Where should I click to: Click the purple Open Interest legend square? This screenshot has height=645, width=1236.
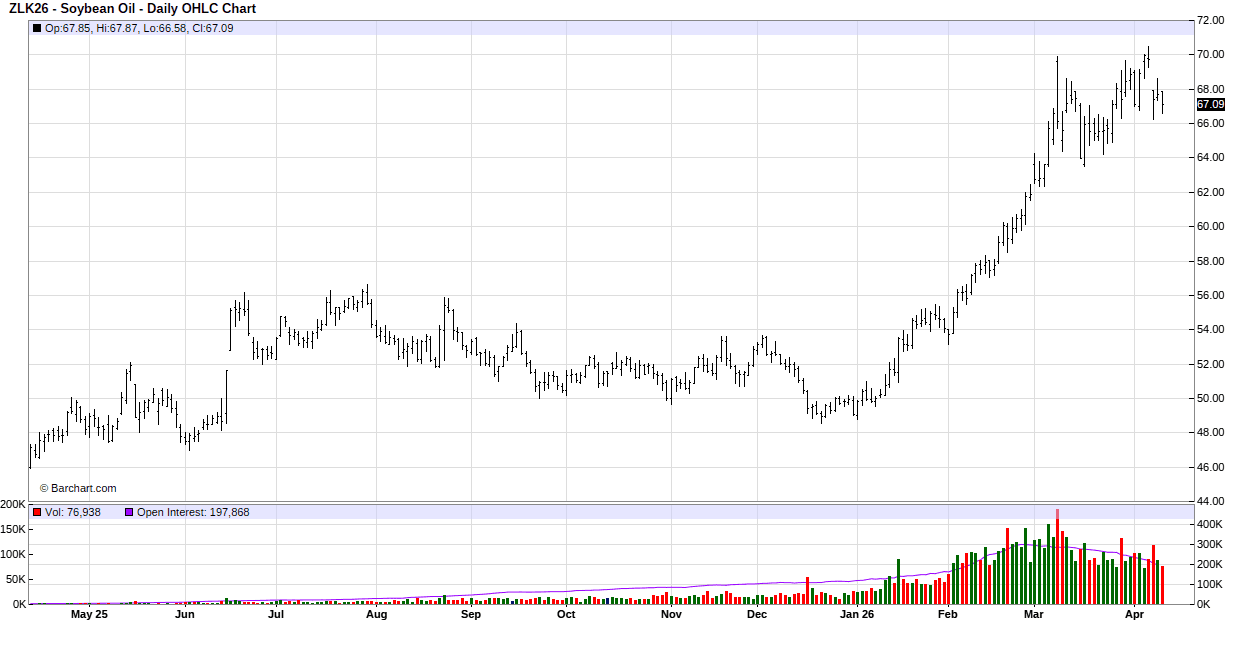129,512
